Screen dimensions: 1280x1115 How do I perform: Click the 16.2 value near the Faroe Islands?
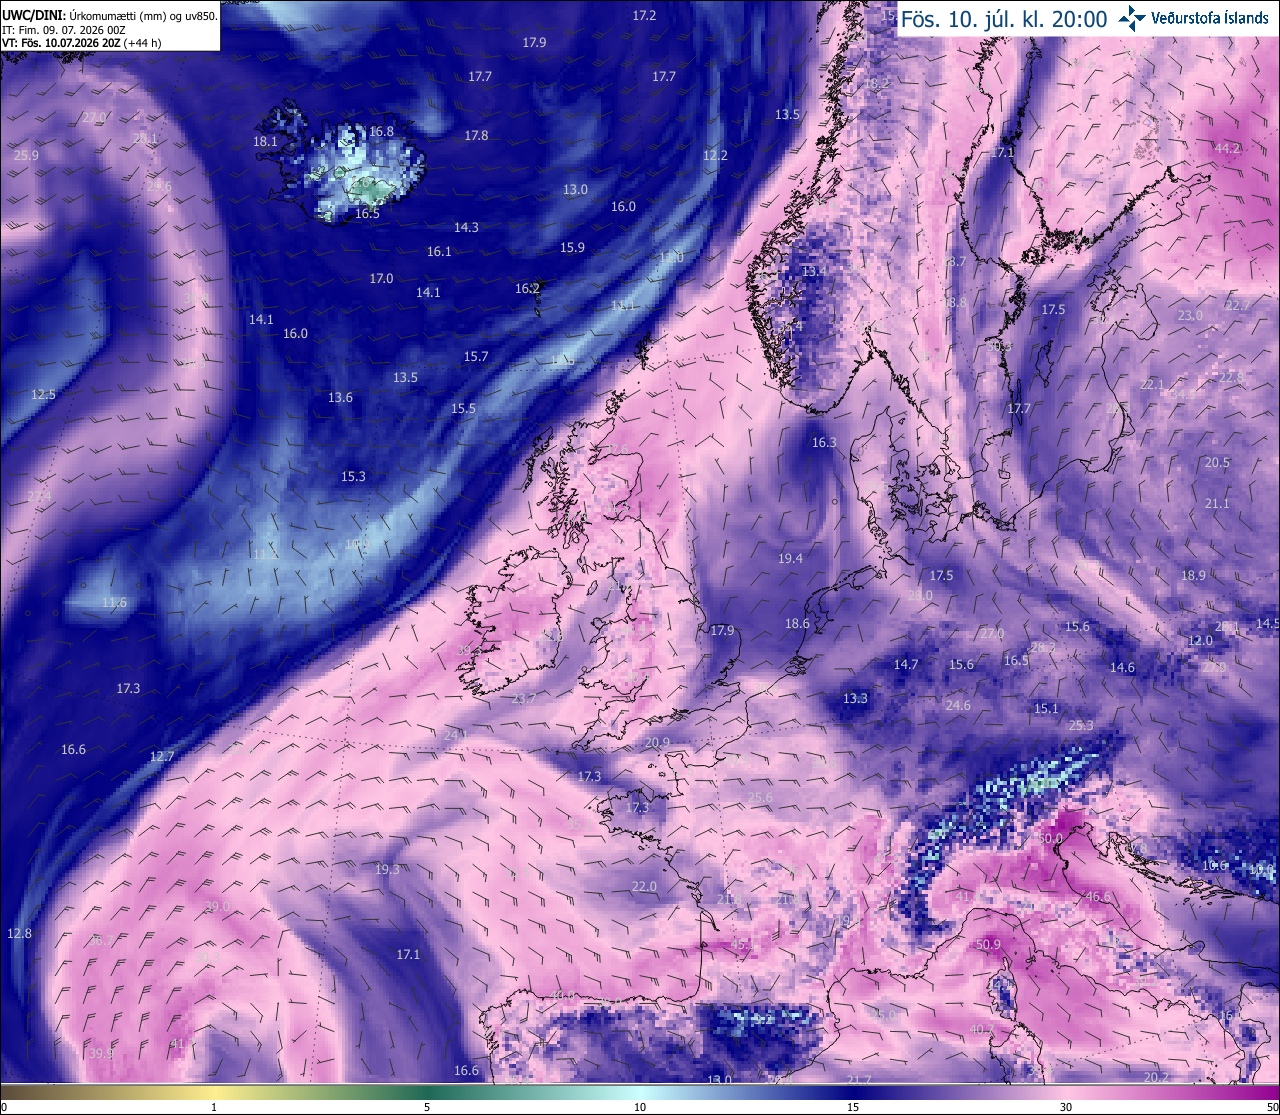click(527, 288)
